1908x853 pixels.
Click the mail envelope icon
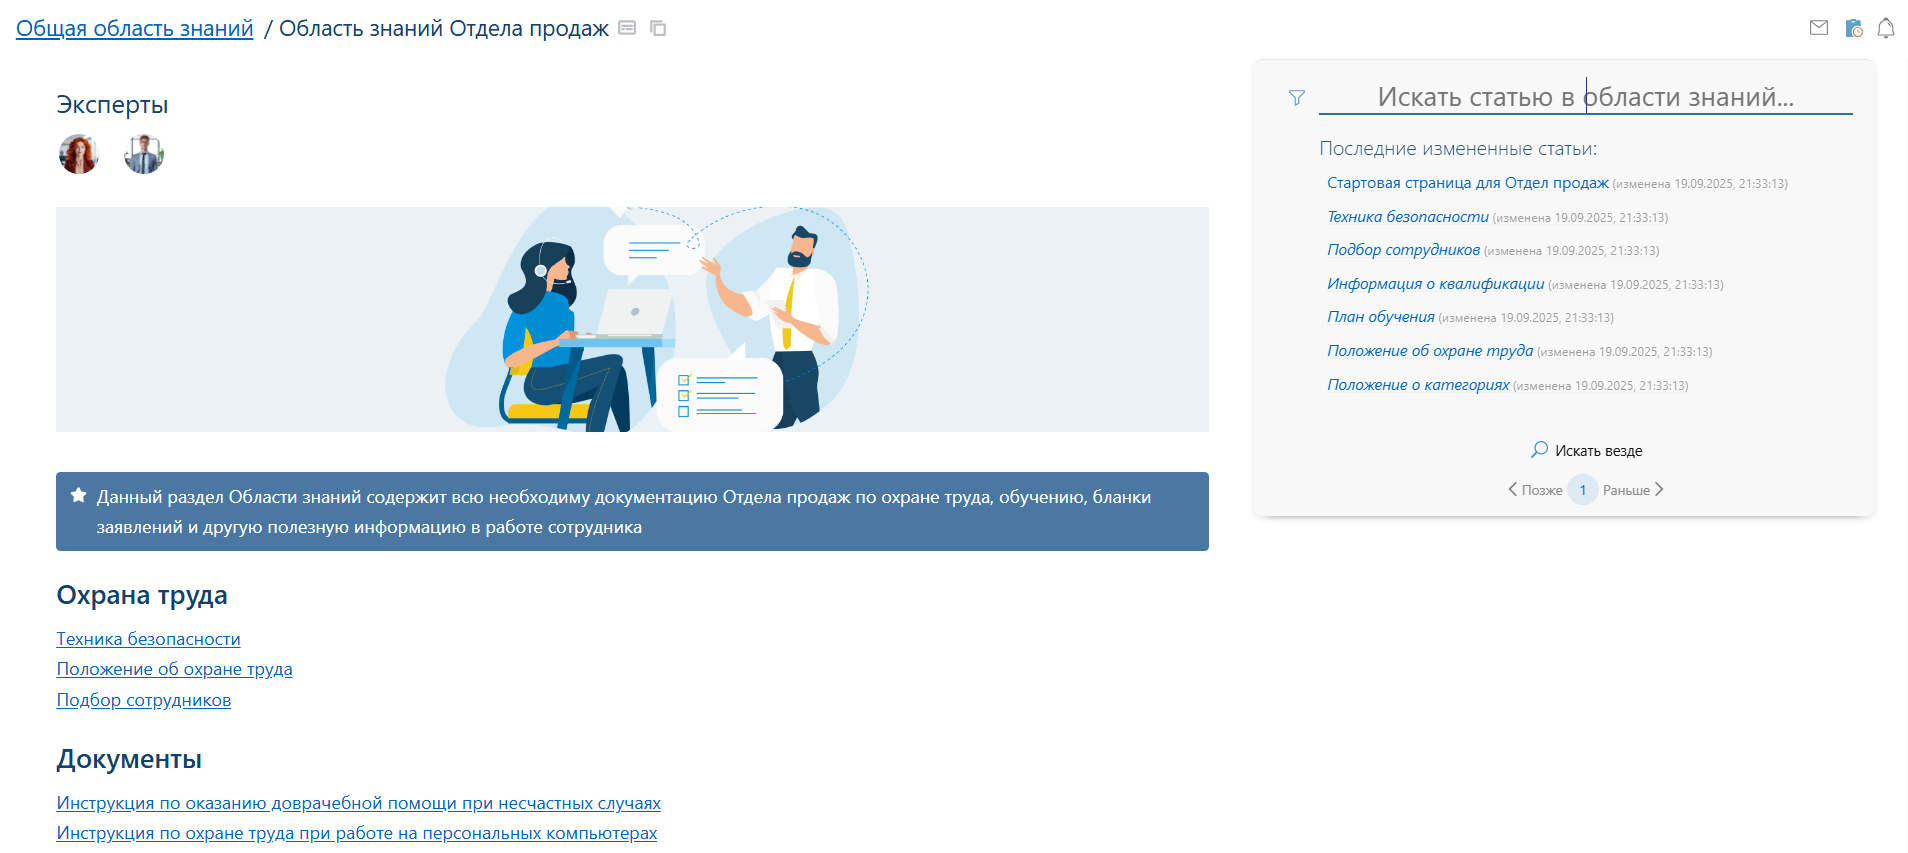pyautogui.click(x=1818, y=28)
